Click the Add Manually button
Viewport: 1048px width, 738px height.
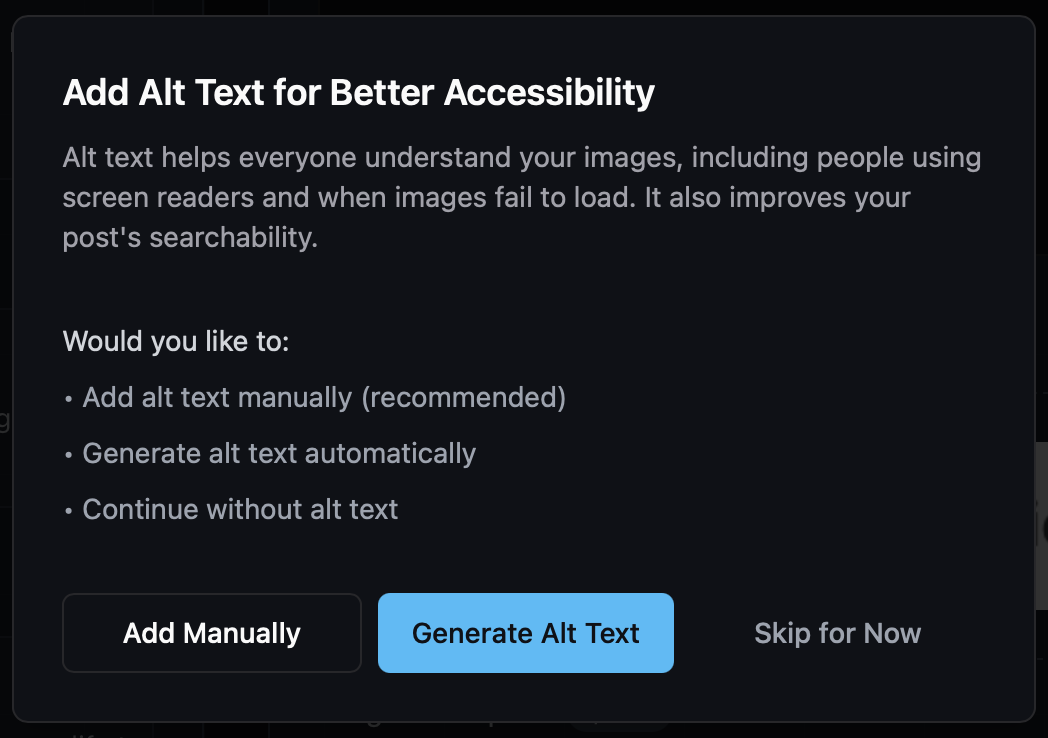(x=212, y=632)
